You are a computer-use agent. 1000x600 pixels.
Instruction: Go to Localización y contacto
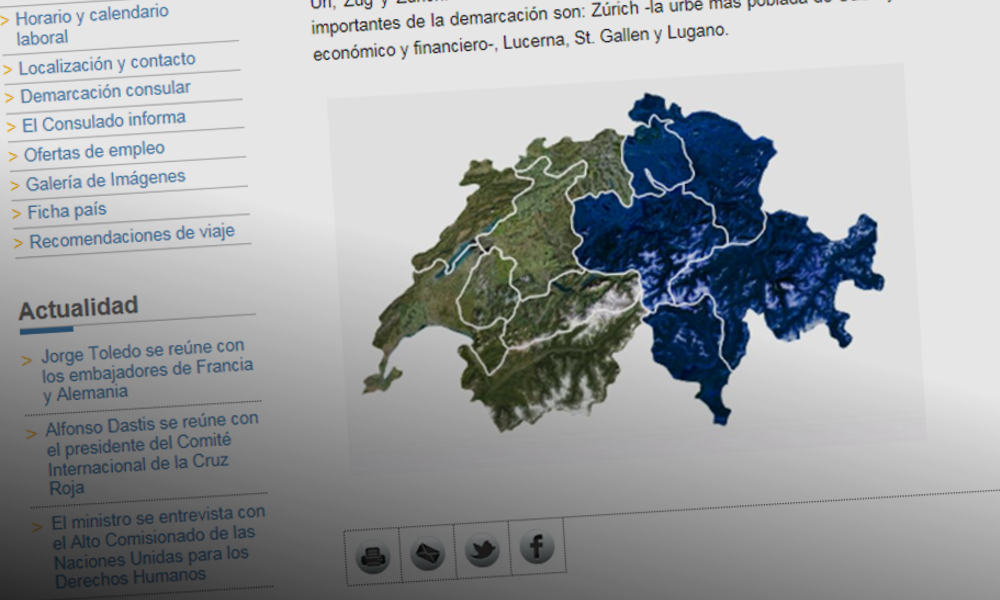click(107, 63)
